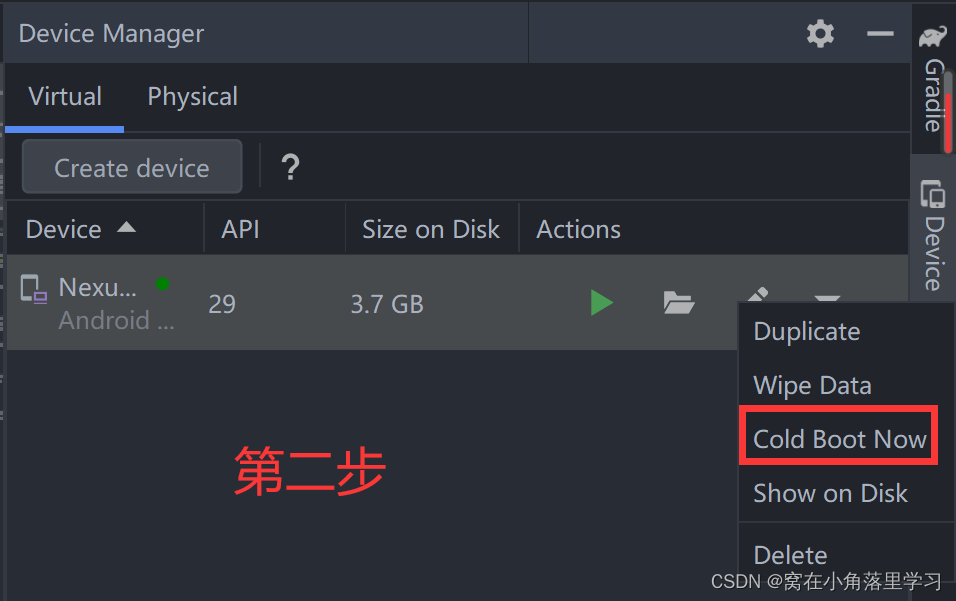Launch the Nexus emulator with the play icon
The height and width of the screenshot is (601, 956).
pyautogui.click(x=600, y=303)
